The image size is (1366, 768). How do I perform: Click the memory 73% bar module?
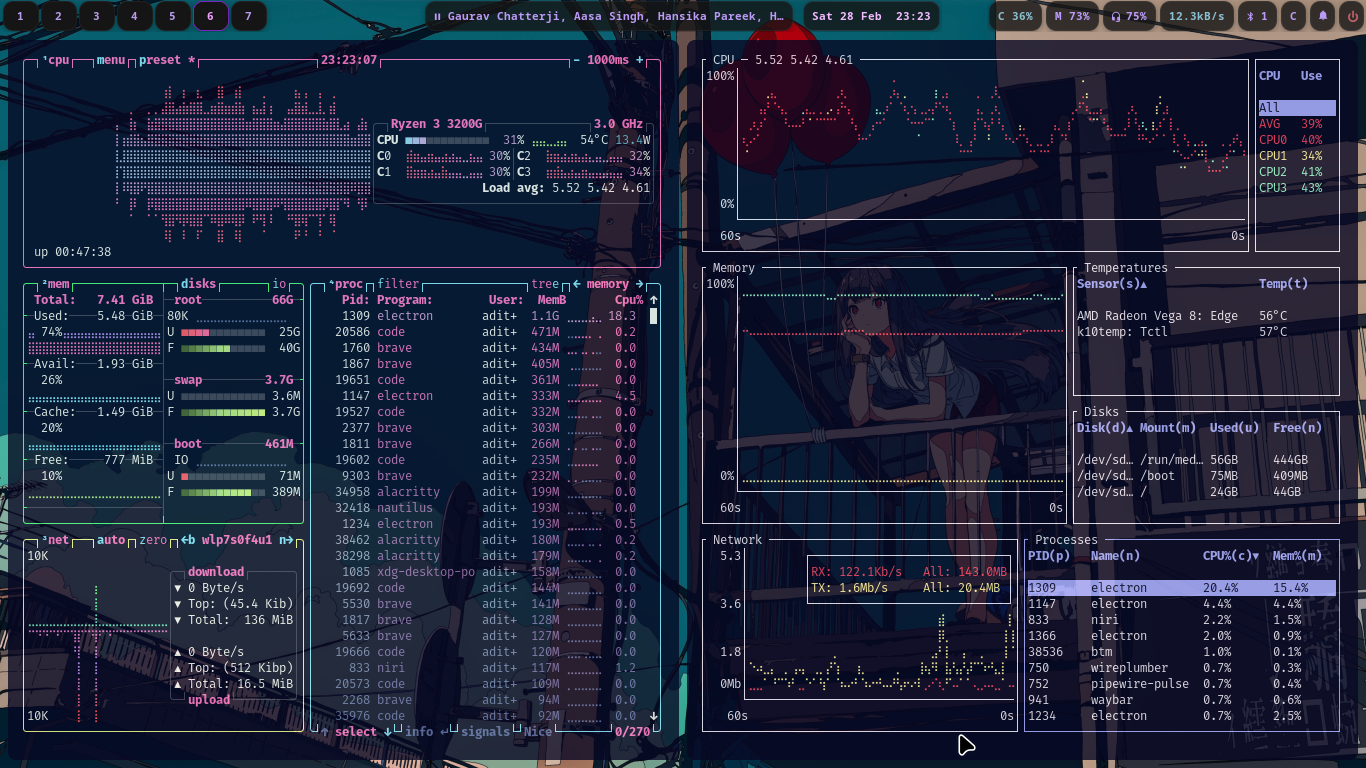coord(1073,16)
